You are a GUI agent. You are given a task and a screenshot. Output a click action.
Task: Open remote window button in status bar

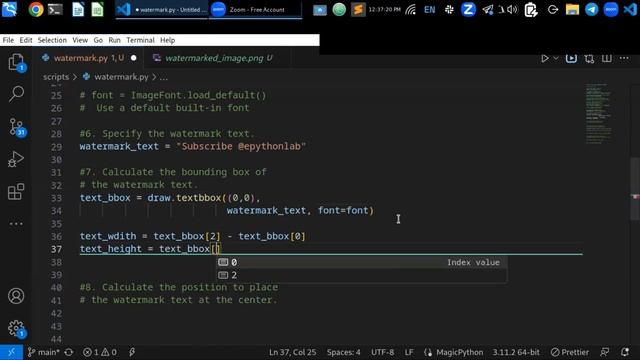click(11, 352)
